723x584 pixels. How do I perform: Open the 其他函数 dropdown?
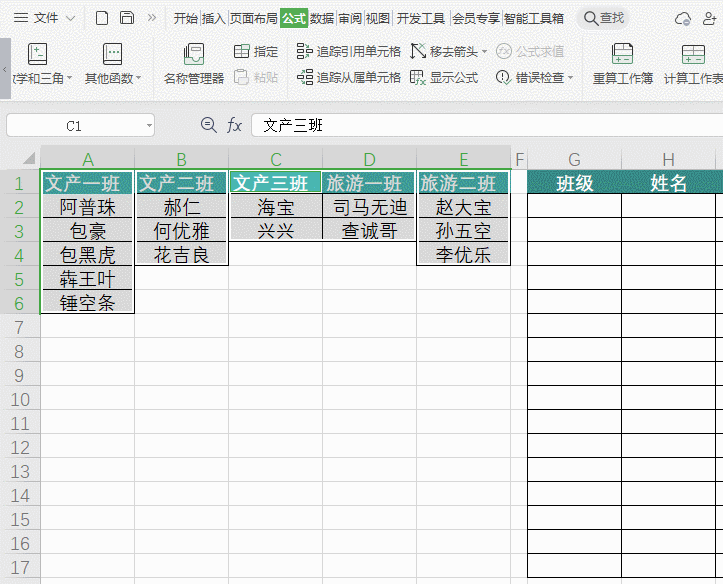coord(113,64)
